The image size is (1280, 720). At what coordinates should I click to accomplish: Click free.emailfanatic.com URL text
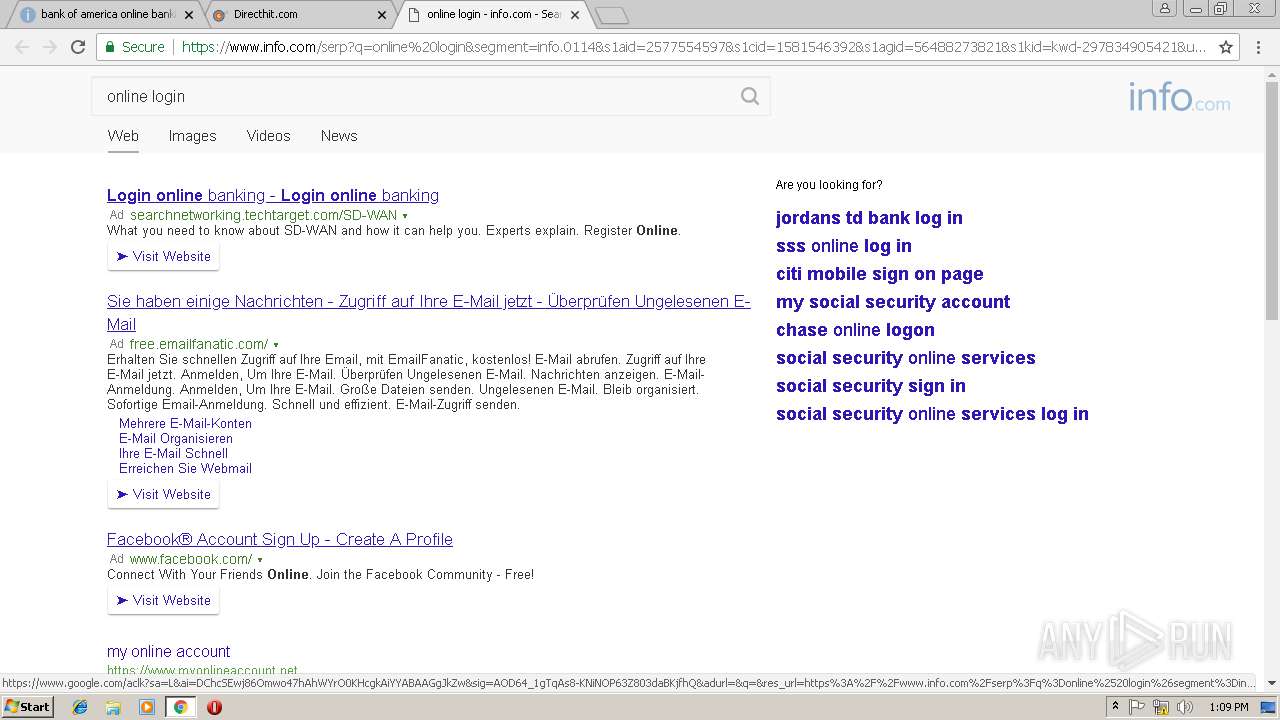pos(199,344)
